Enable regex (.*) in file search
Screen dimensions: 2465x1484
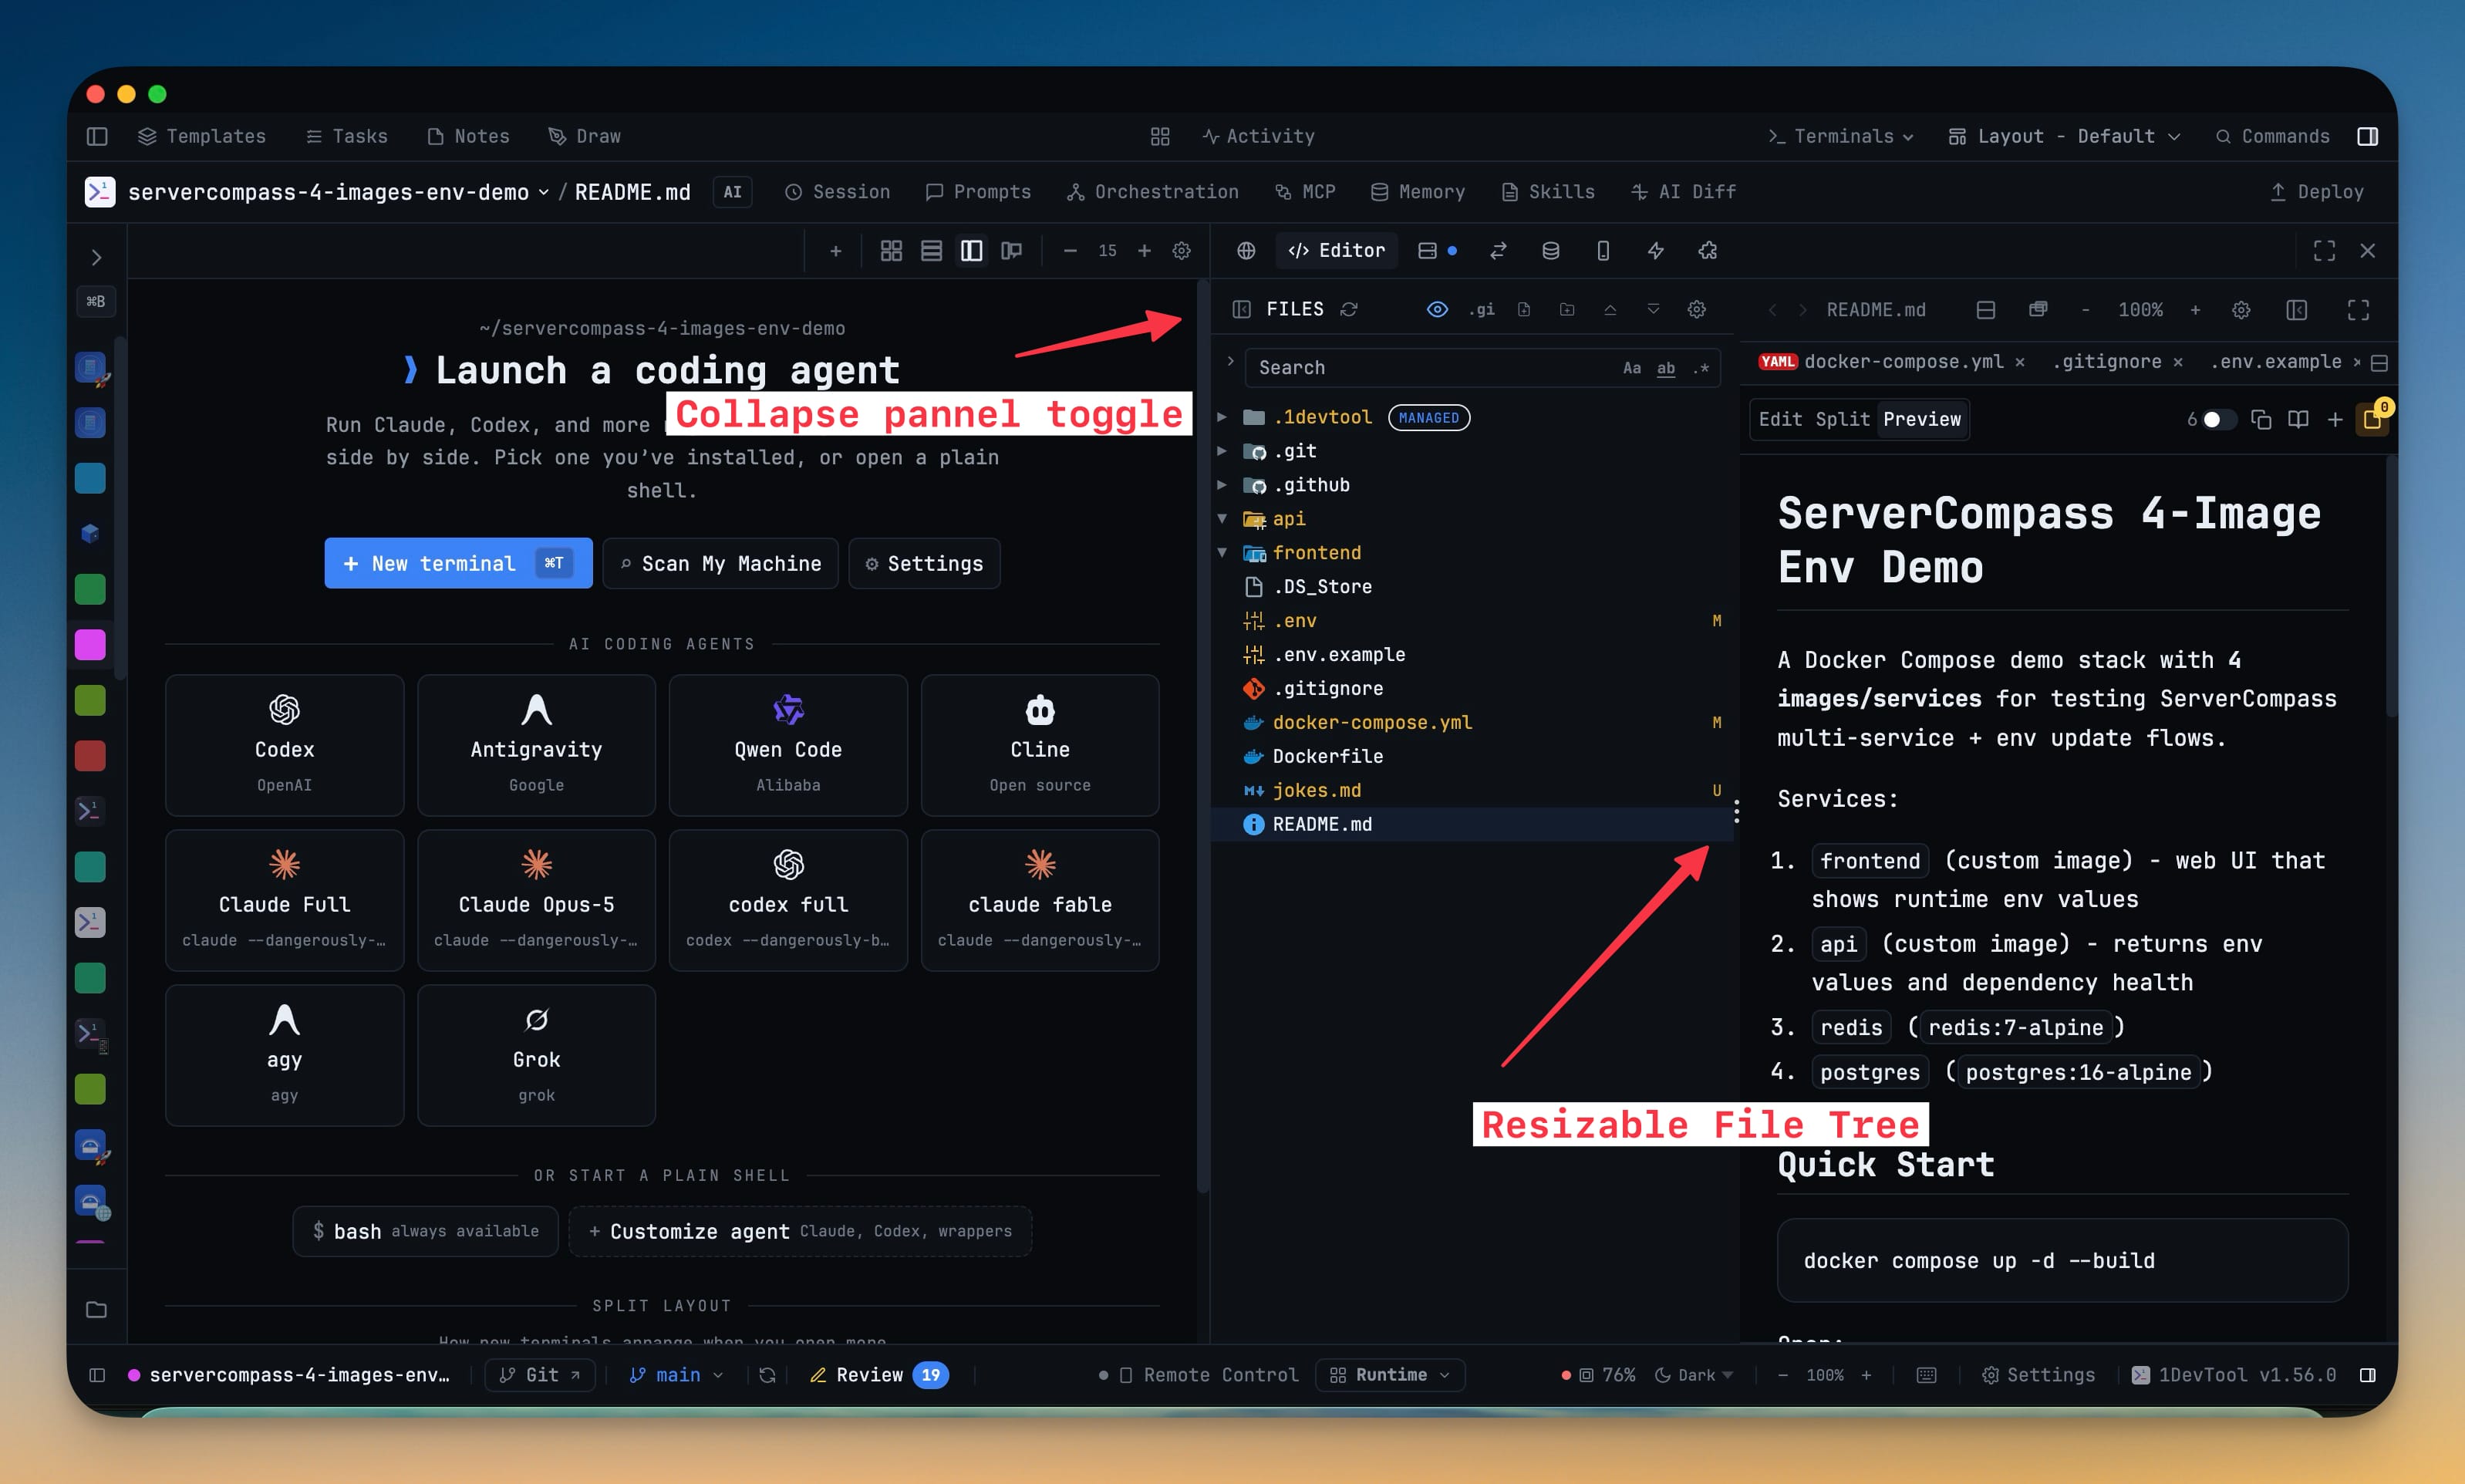tap(1700, 368)
